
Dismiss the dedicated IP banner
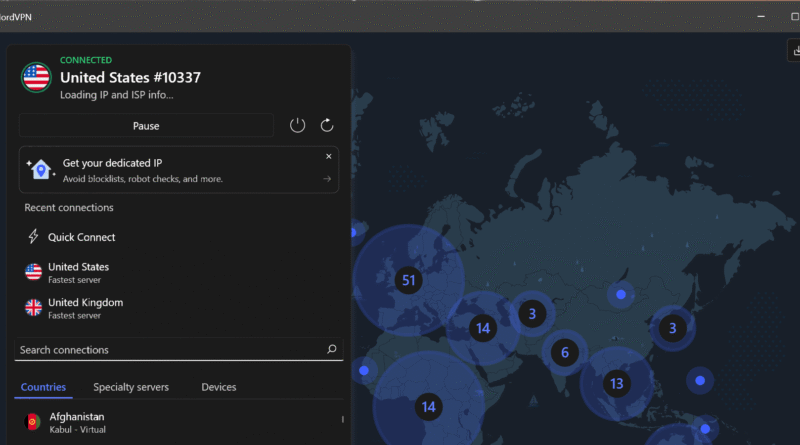tap(328, 157)
